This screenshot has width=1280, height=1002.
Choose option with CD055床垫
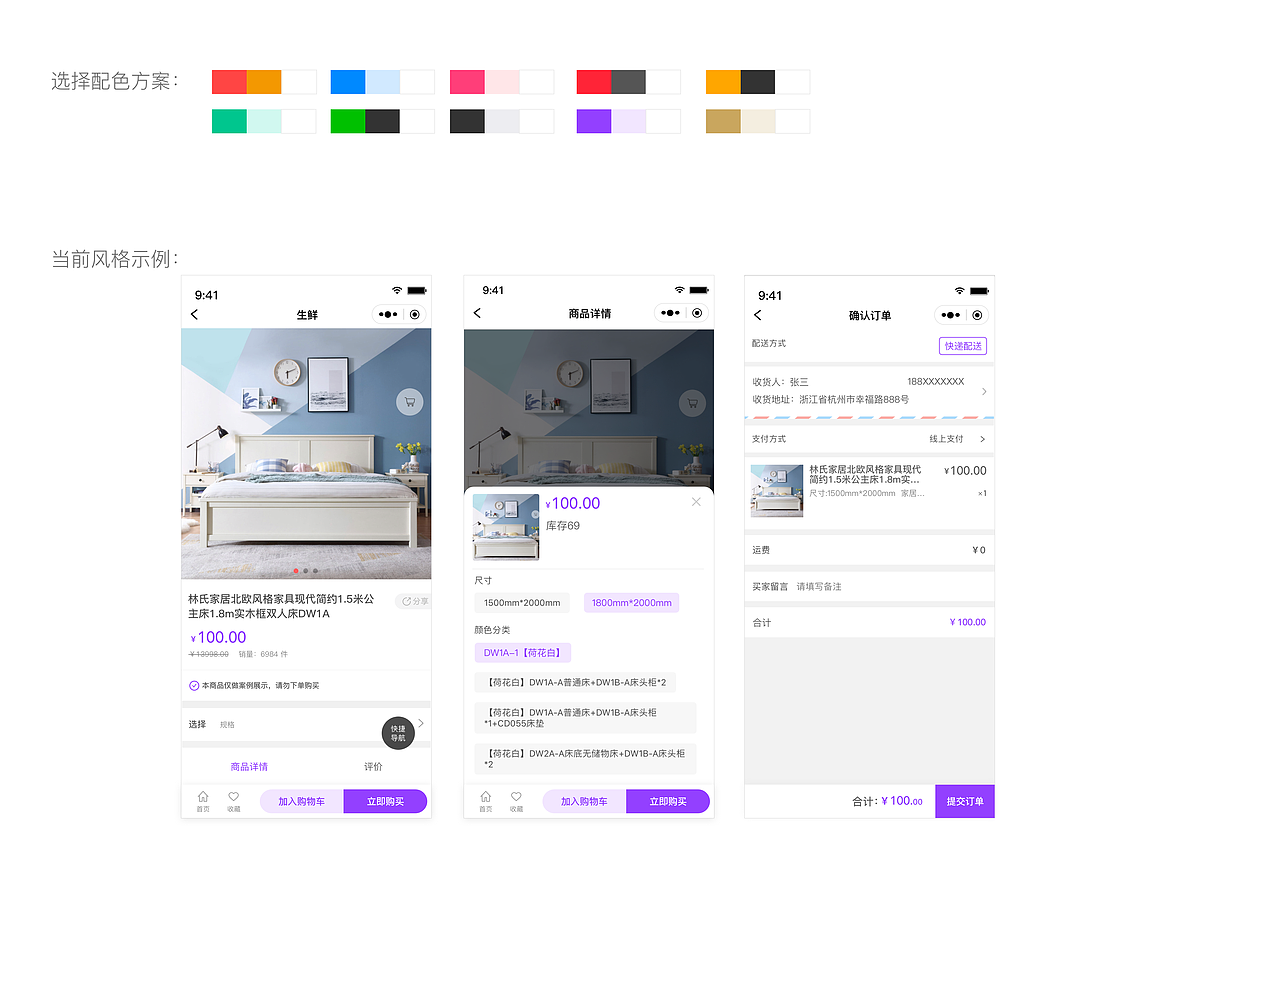pos(585,718)
